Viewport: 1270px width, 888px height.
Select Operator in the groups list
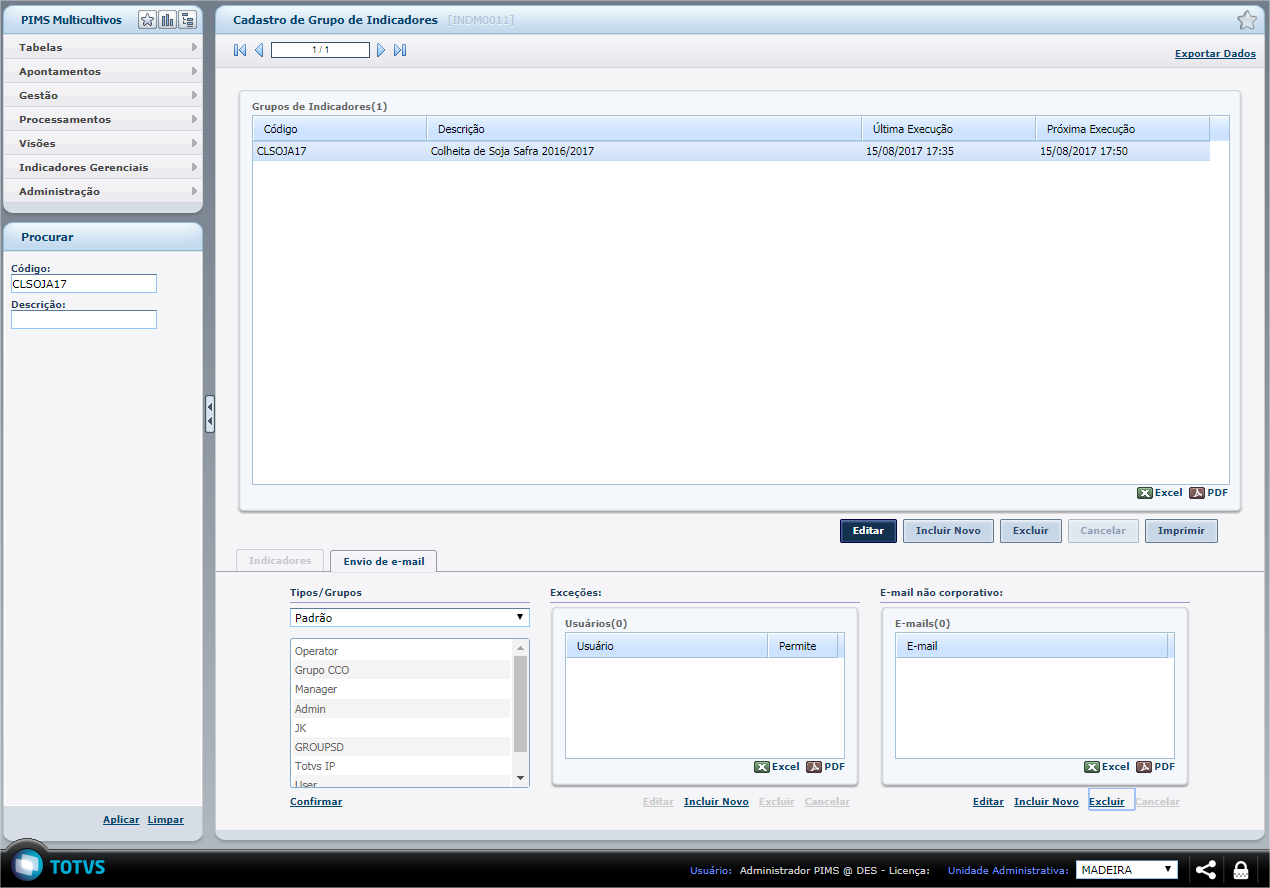401,651
